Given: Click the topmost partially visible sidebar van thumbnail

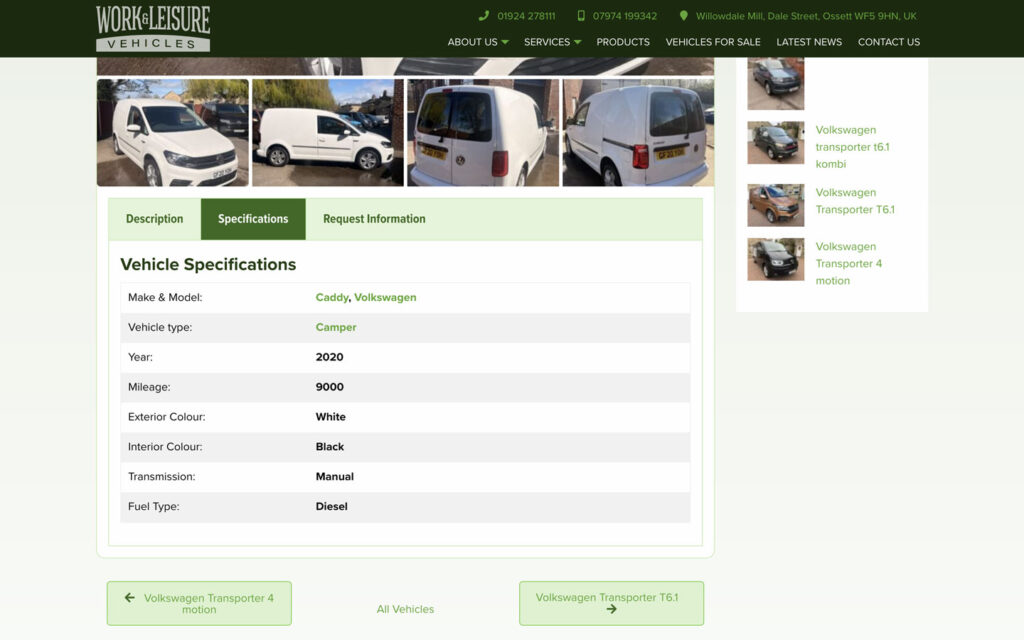Looking at the screenshot, I should coord(776,84).
